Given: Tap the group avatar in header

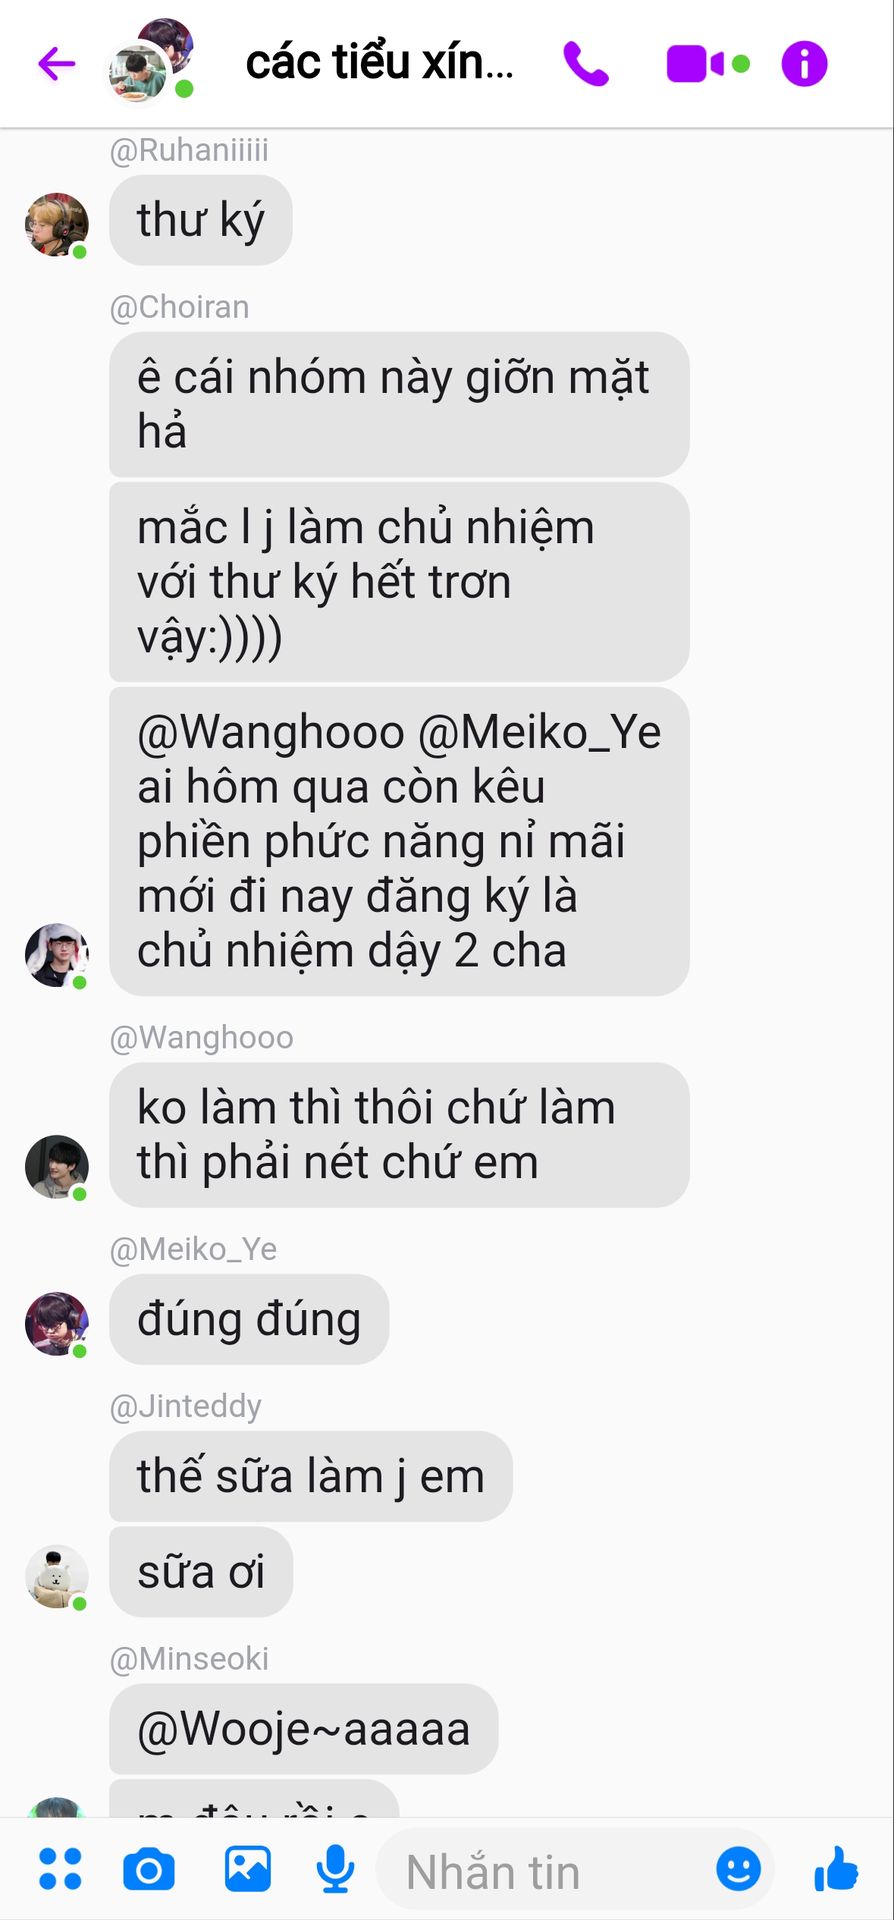Looking at the screenshot, I should pos(150,60).
